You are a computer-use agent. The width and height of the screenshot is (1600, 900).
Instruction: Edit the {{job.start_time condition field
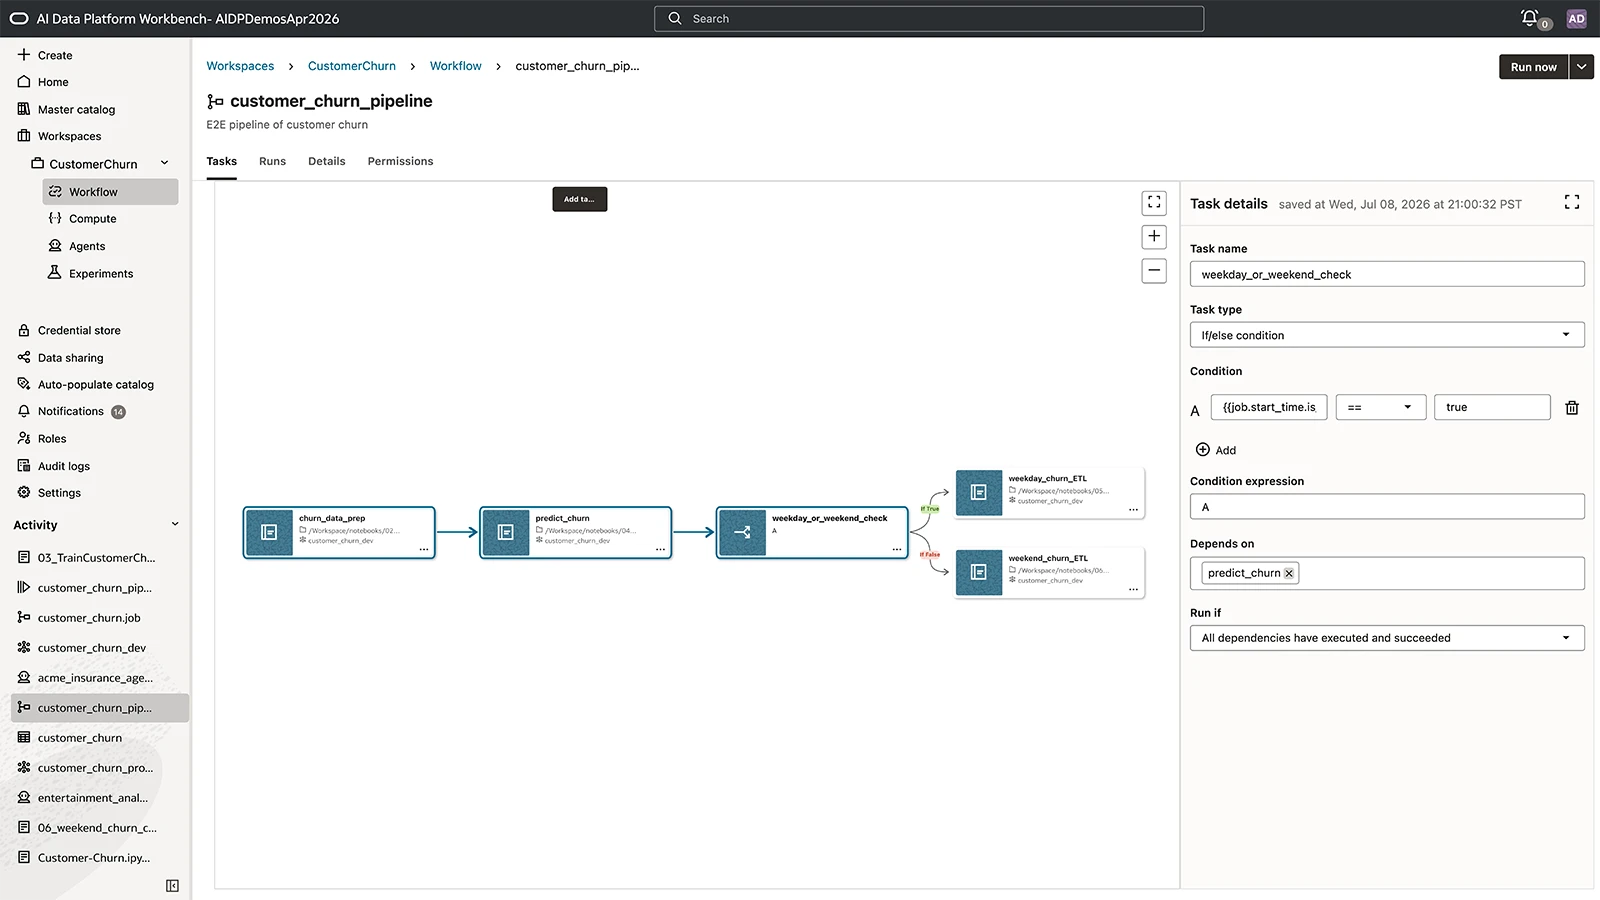1269,407
